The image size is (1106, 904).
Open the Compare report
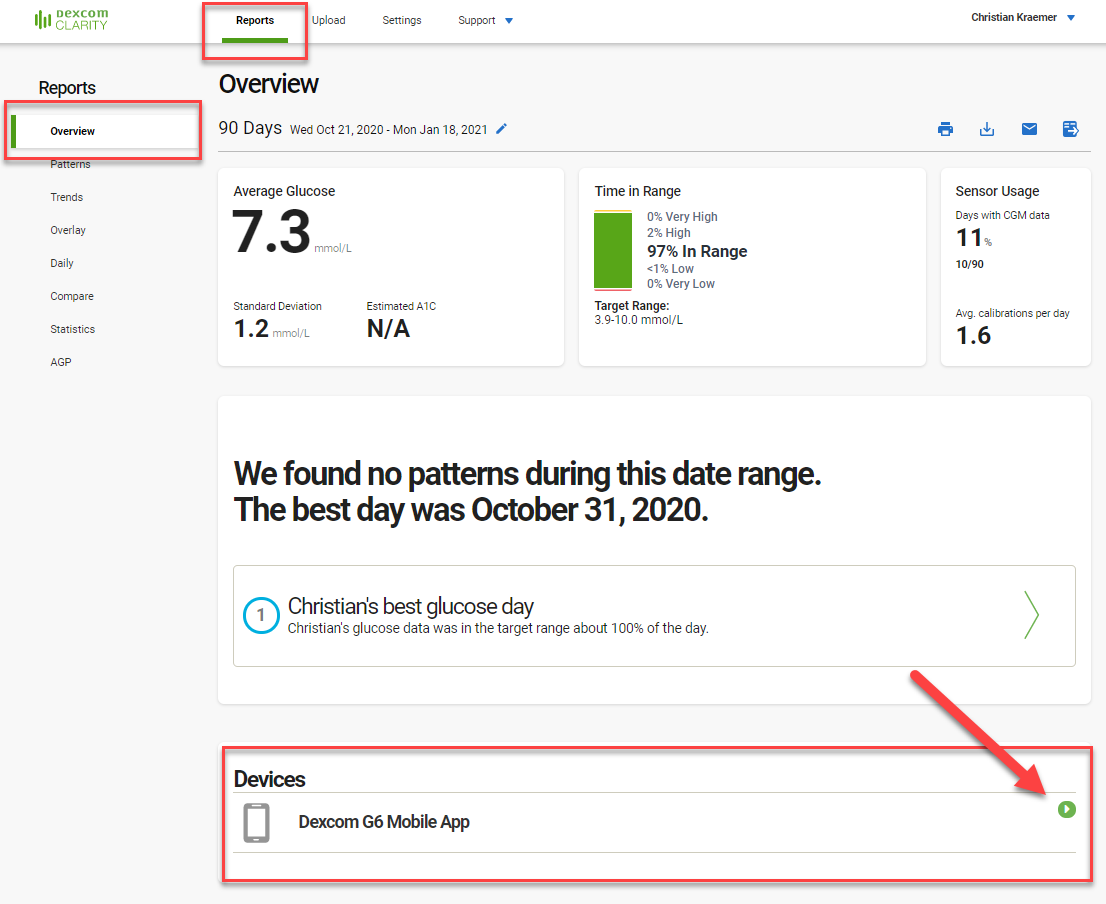(72, 296)
